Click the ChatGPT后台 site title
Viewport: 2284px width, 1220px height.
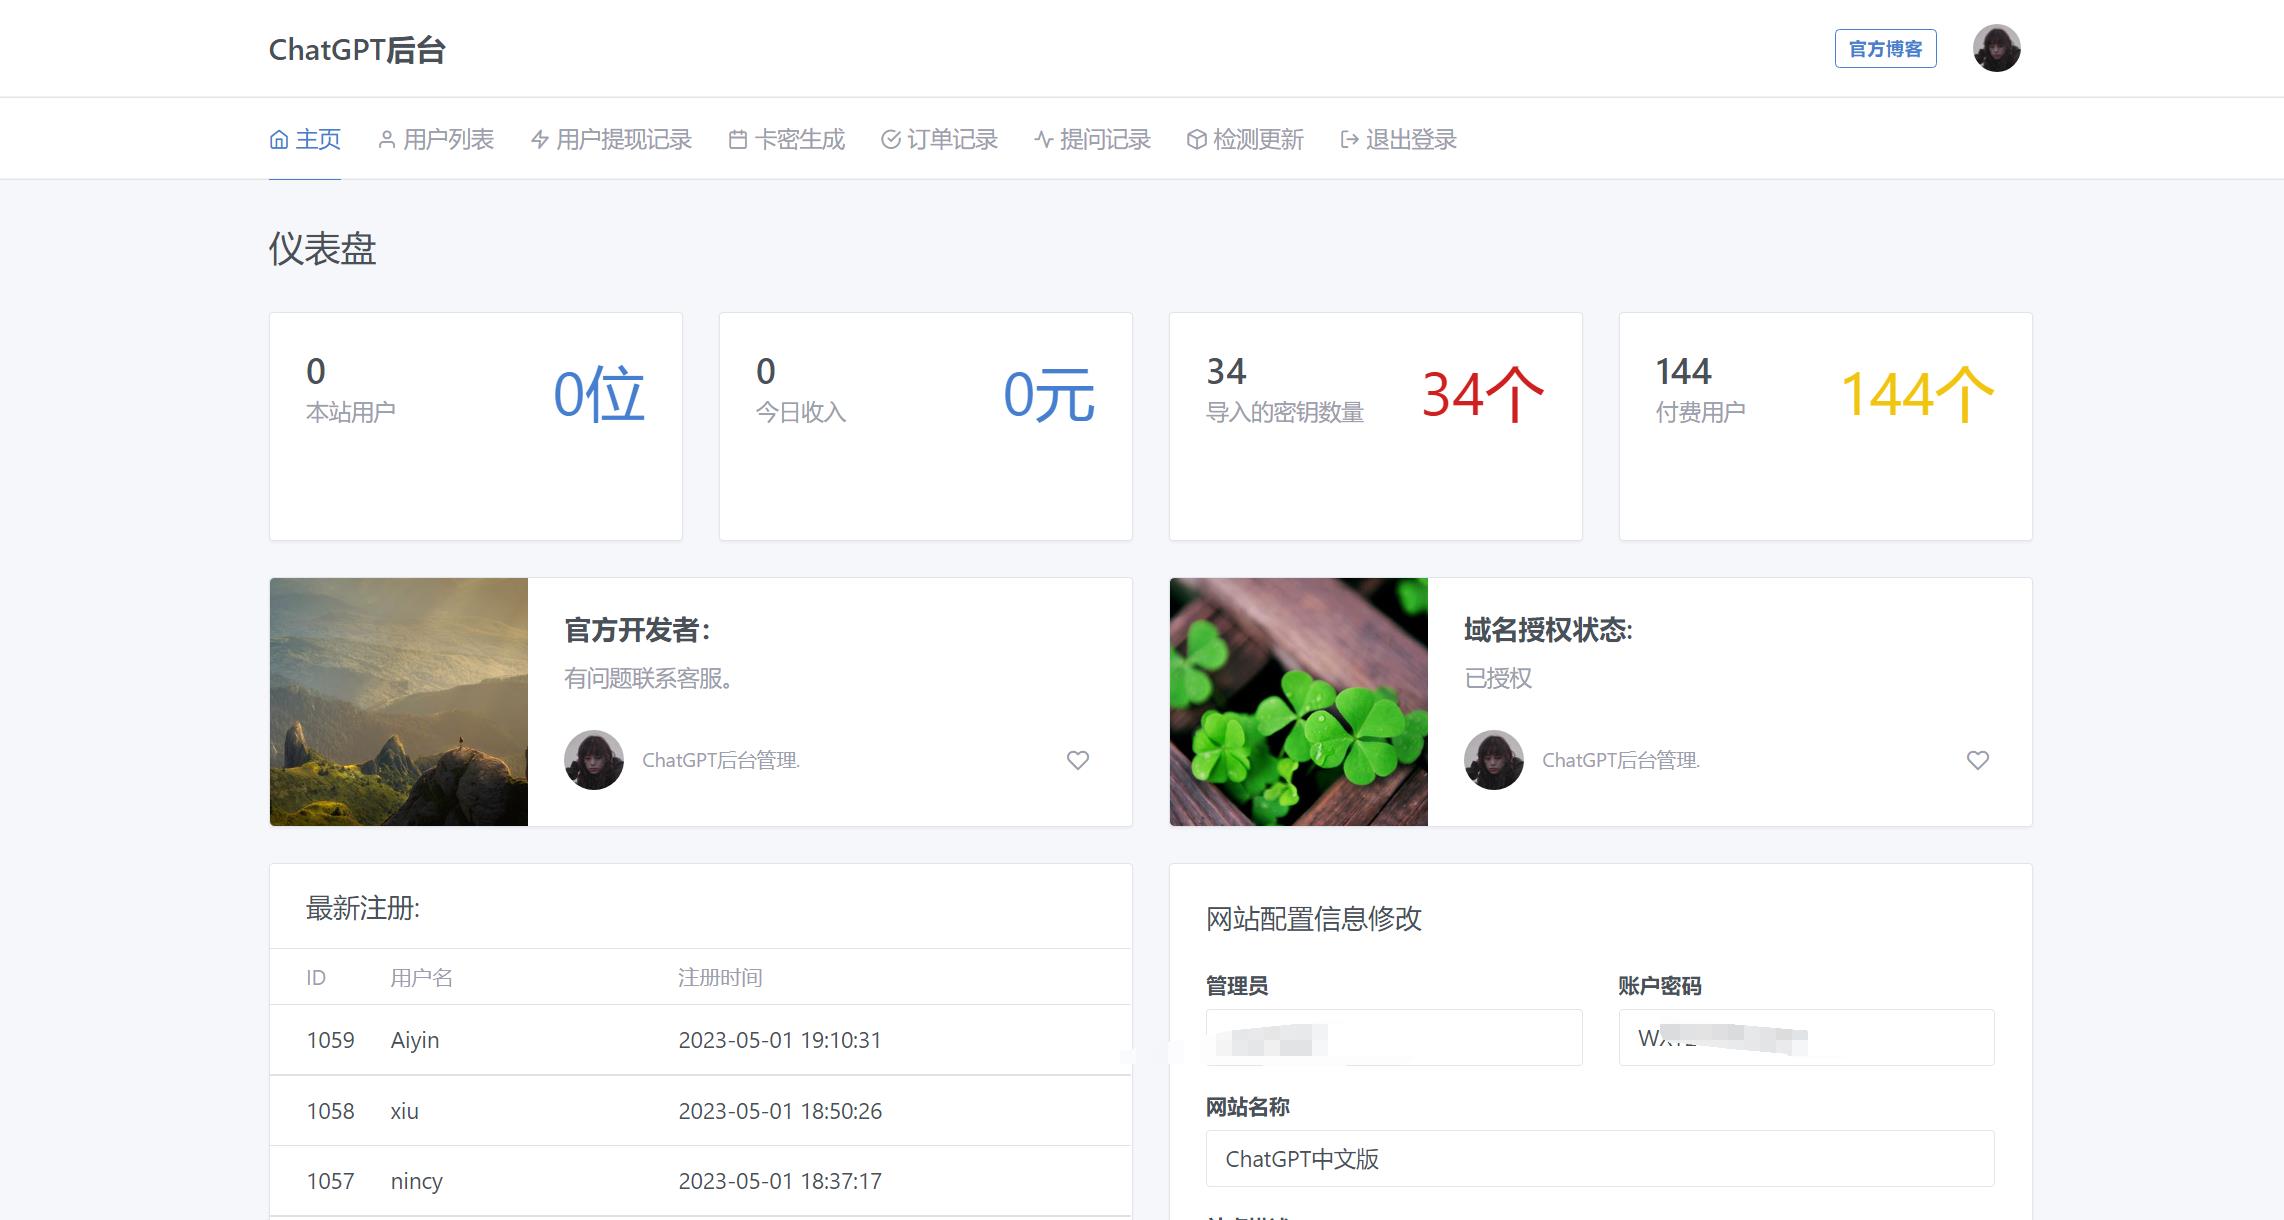(x=357, y=50)
